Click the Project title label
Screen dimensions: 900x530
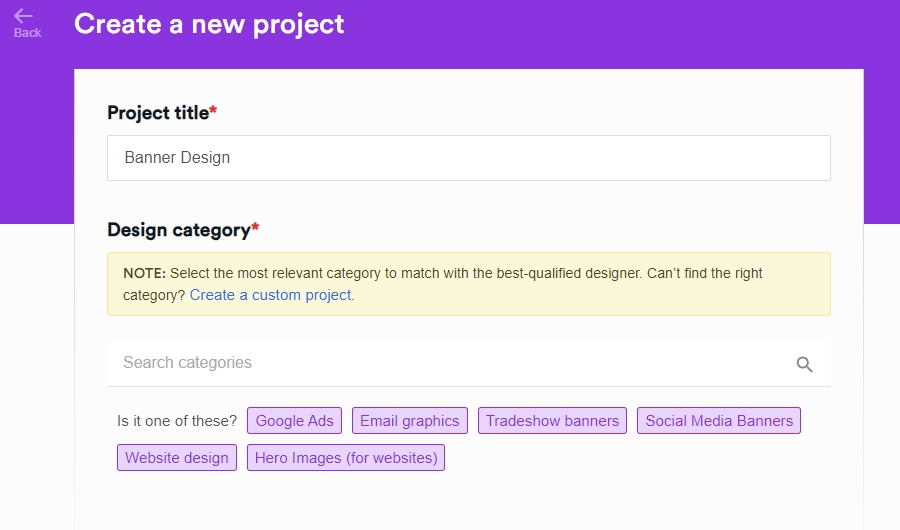(x=162, y=113)
